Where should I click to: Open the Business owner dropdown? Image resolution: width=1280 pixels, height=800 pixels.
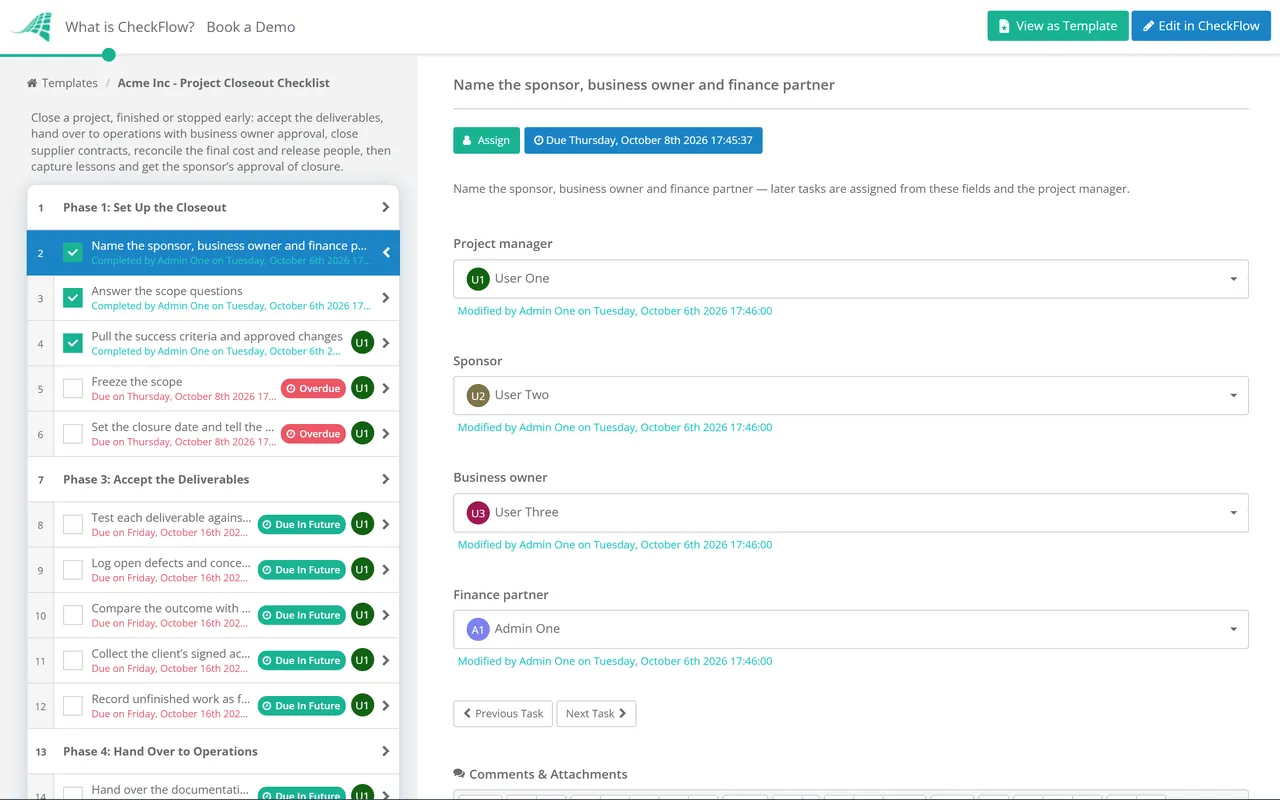coord(851,512)
